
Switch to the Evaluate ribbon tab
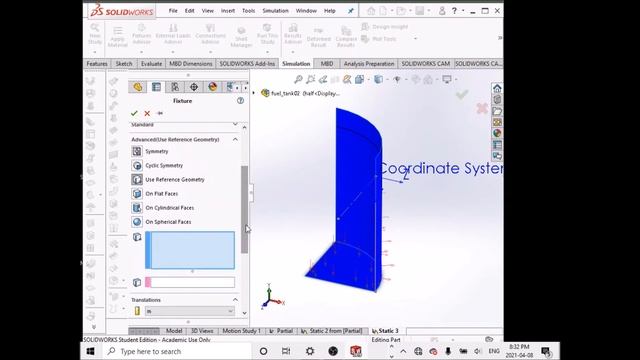click(x=151, y=64)
